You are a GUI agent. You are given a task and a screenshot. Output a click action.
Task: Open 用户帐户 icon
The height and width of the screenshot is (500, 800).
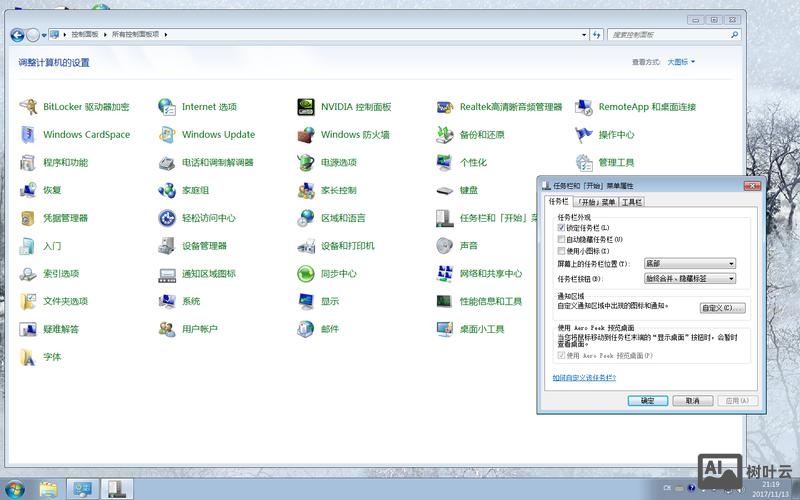167,329
